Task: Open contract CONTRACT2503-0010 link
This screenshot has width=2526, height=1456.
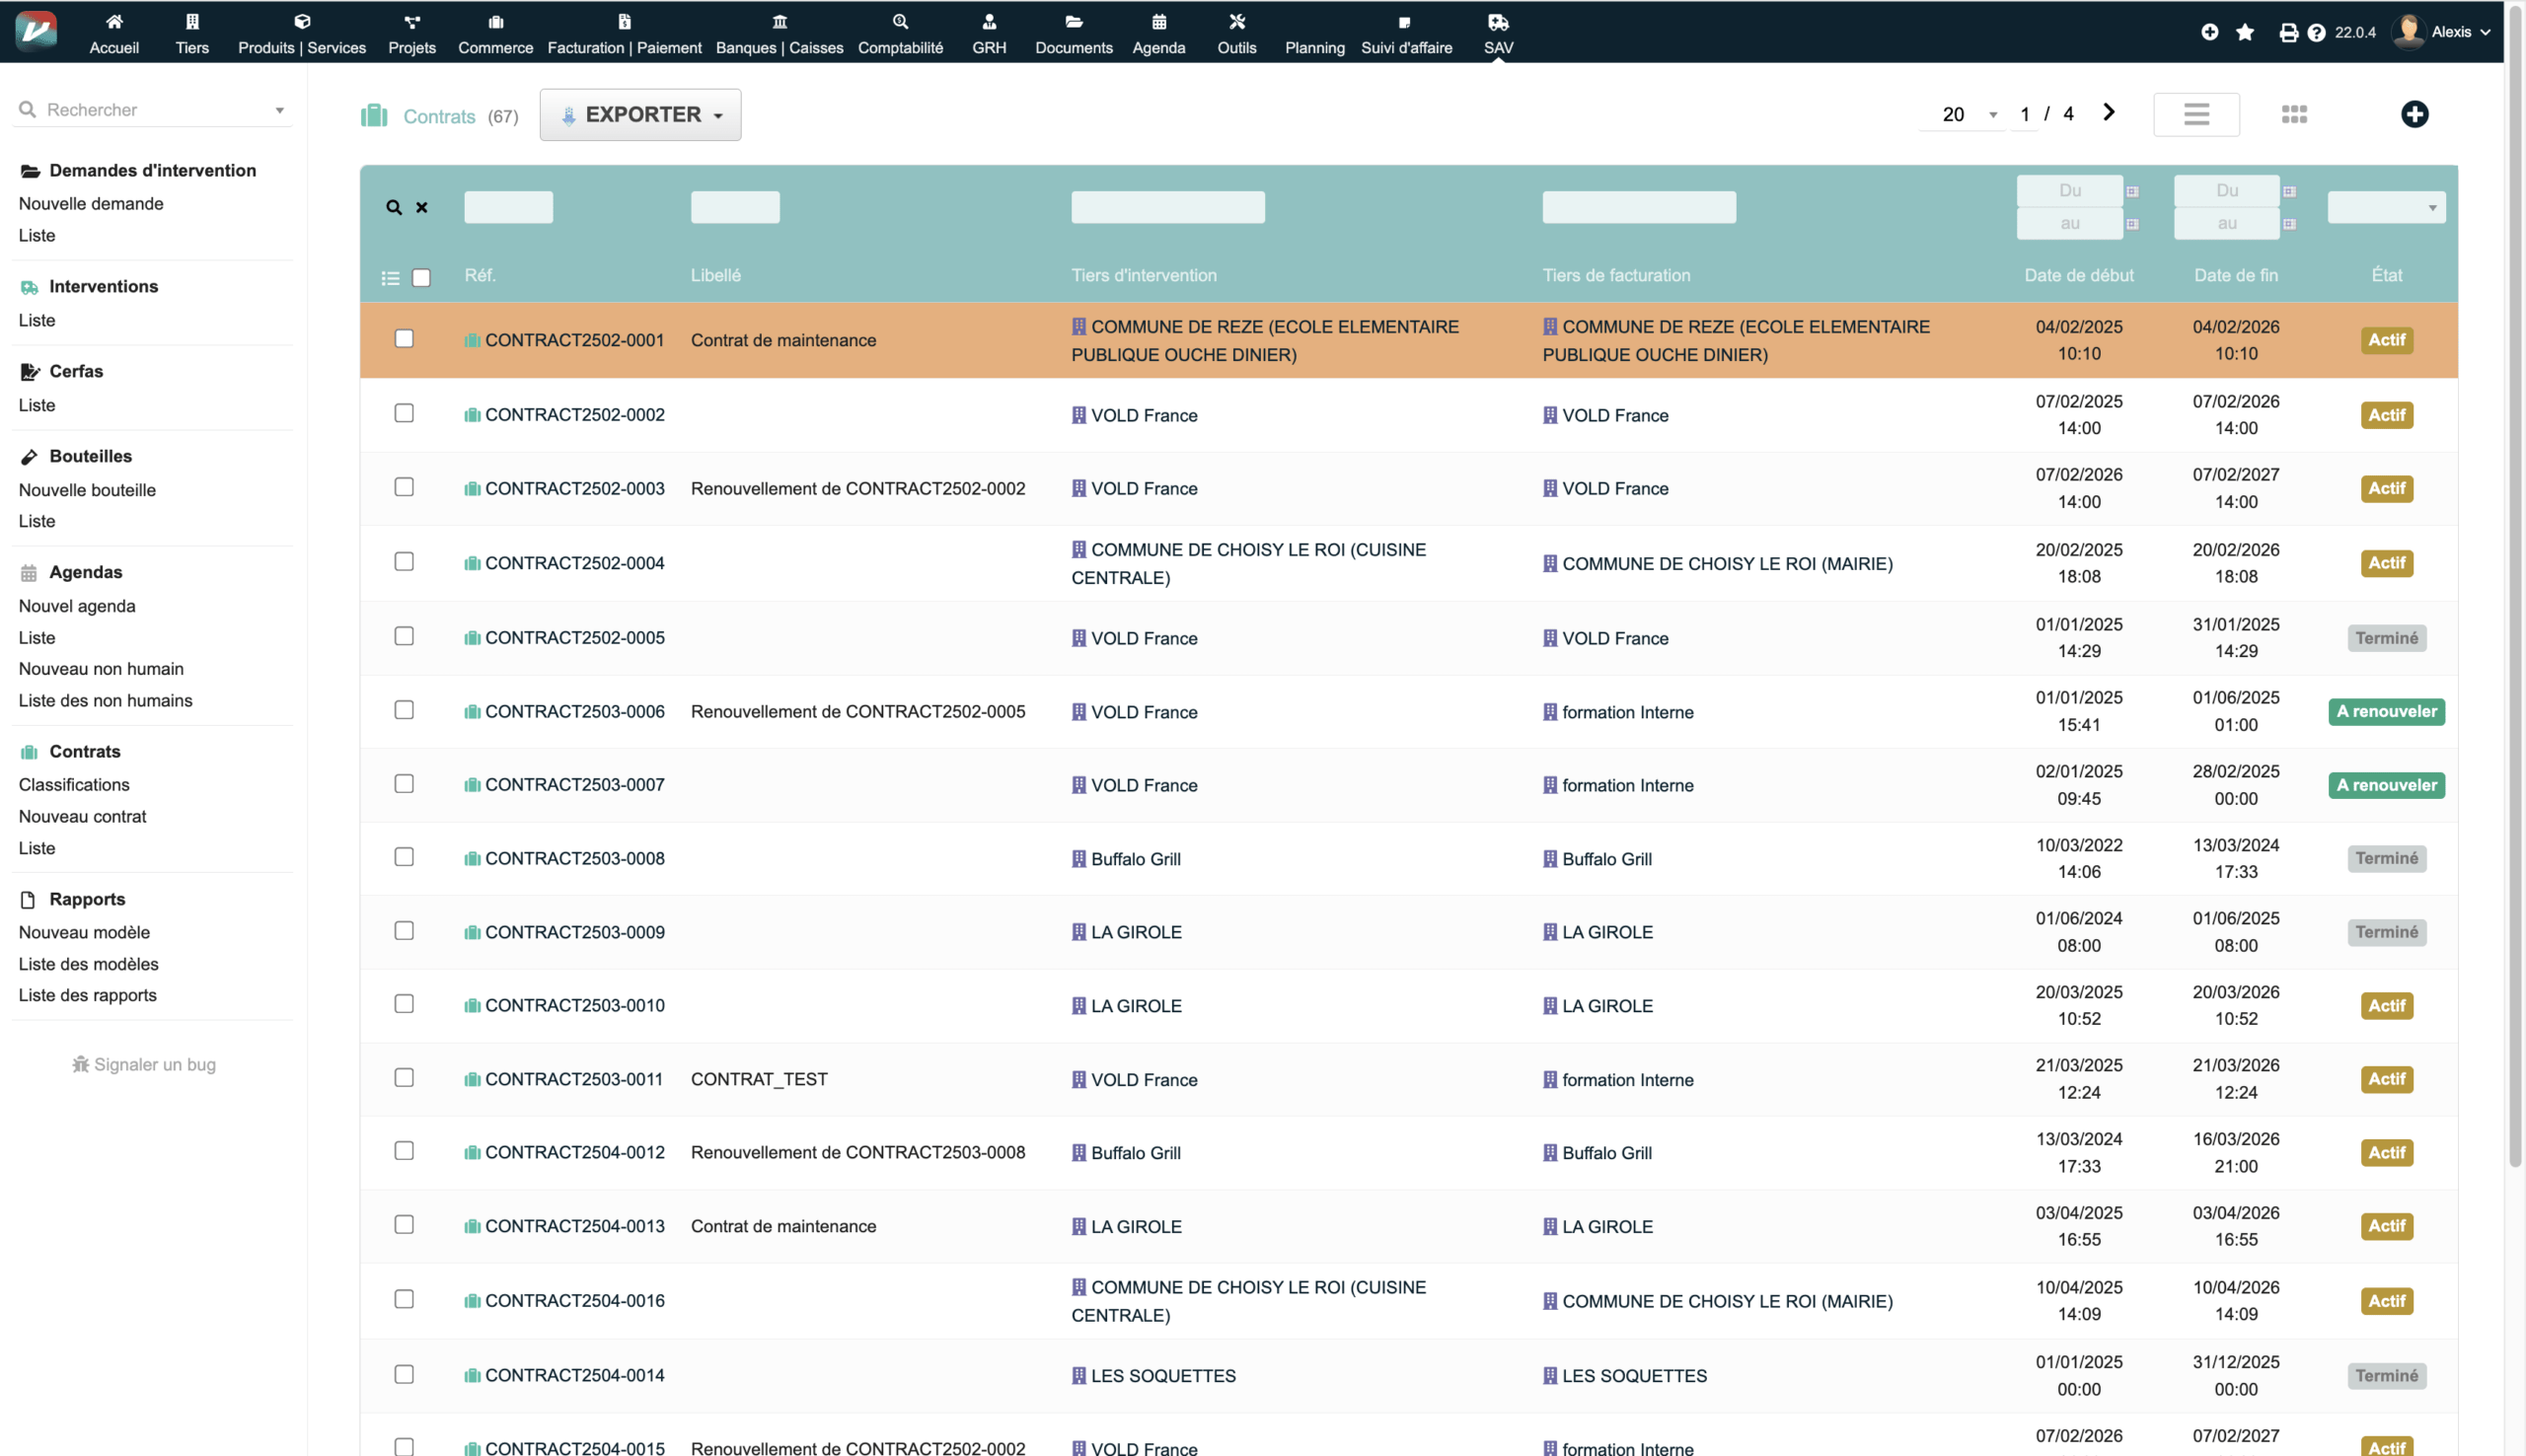Action: (574, 1005)
